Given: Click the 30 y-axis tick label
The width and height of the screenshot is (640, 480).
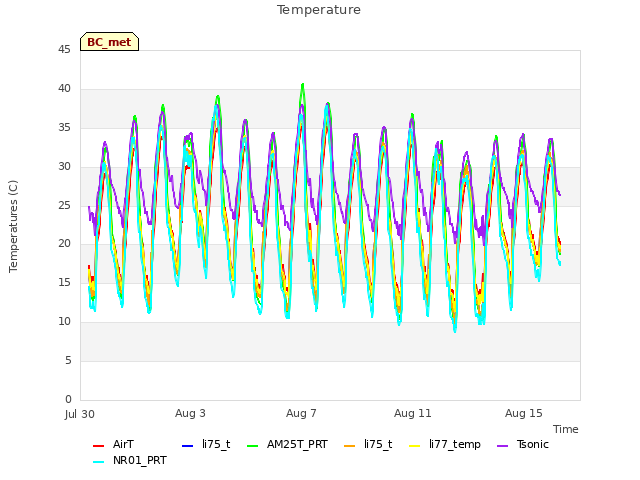Looking at the screenshot, I should pos(64,167).
